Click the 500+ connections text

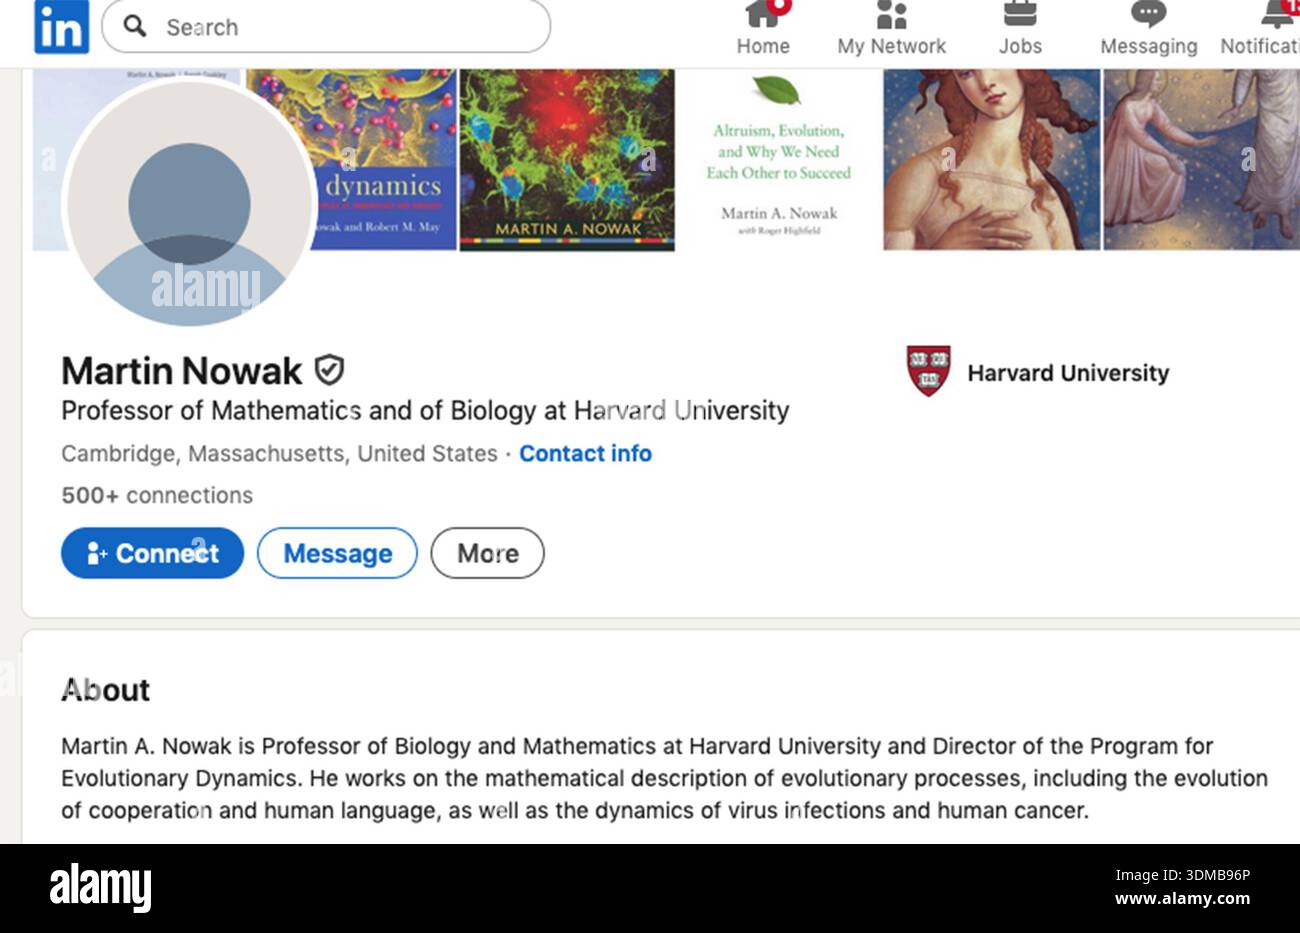157,495
